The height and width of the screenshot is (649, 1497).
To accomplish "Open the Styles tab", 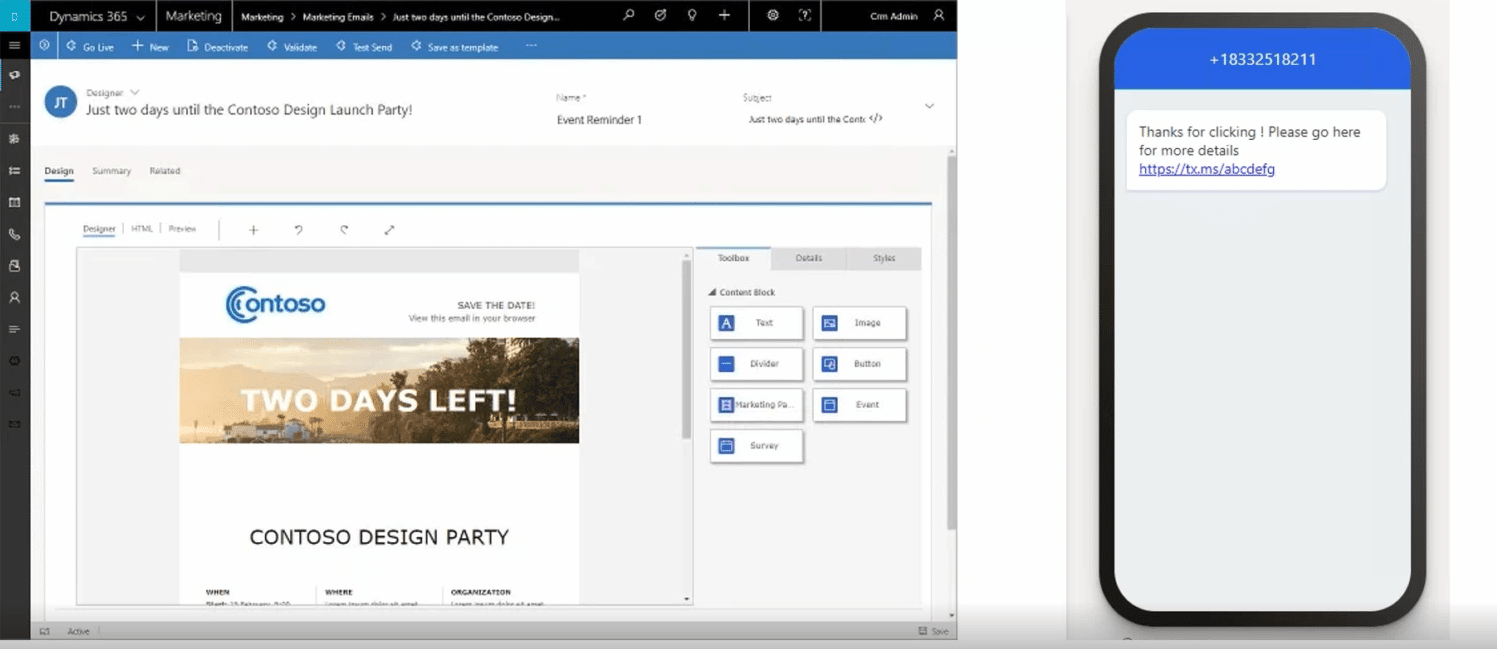I will pos(884,258).
